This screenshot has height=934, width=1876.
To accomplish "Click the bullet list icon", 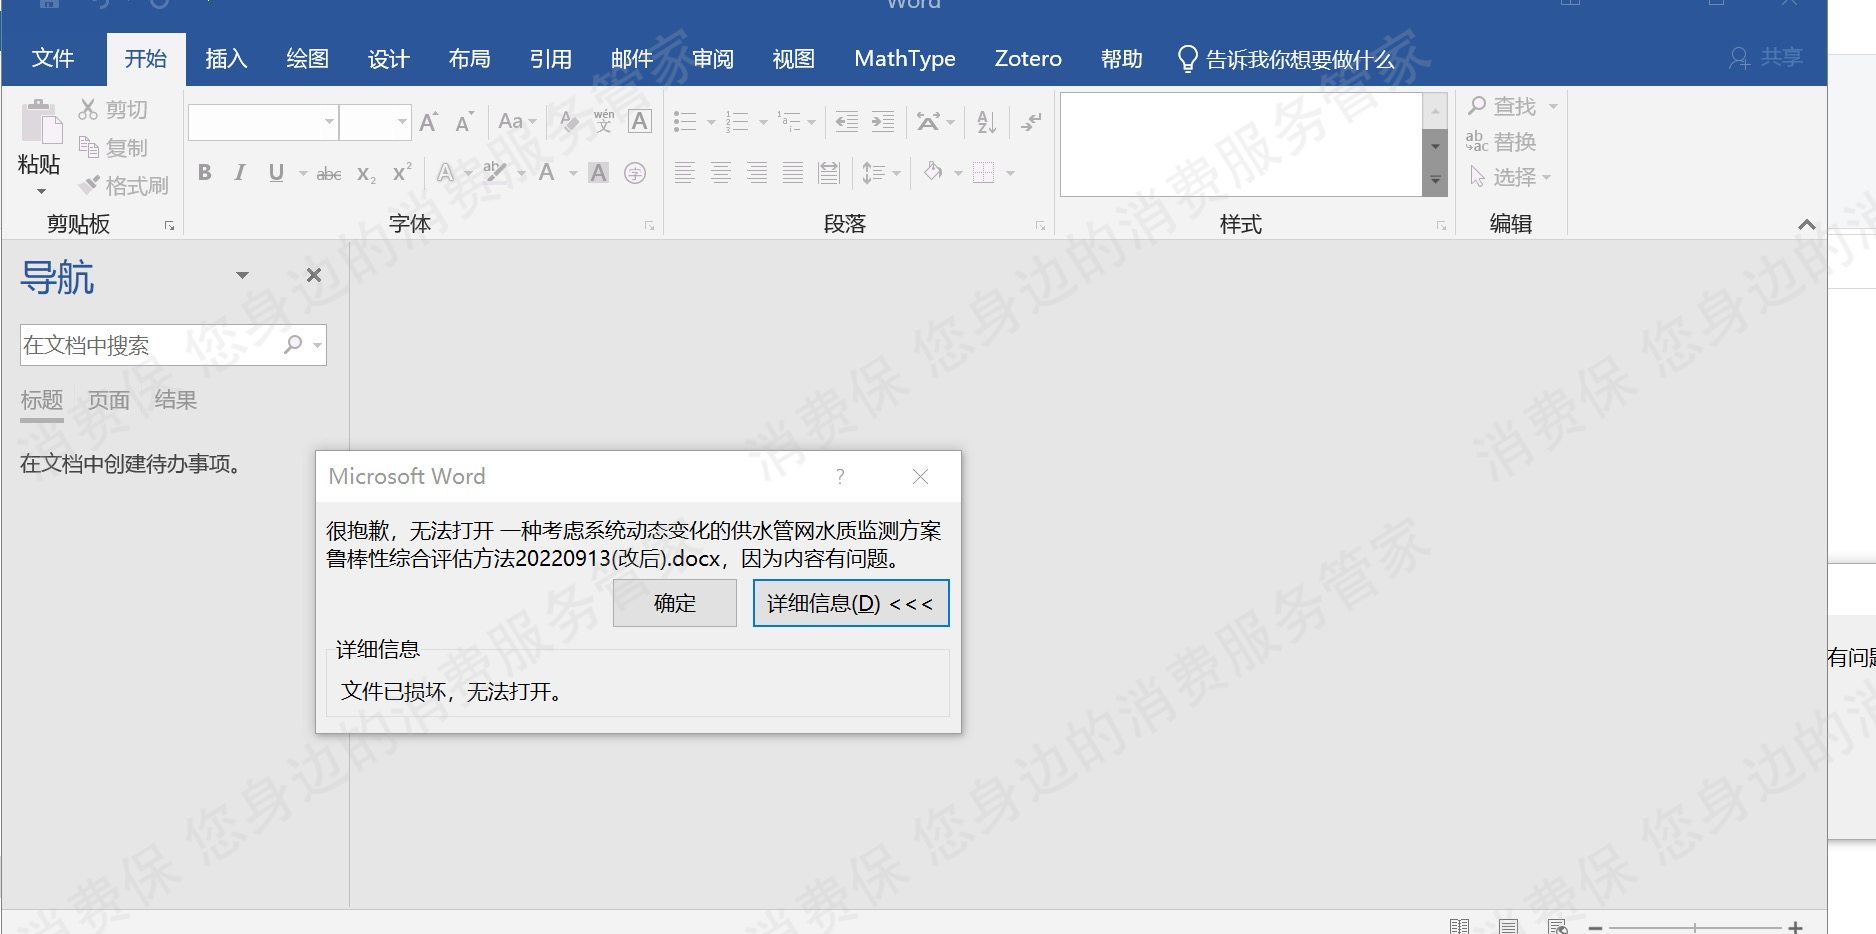I will (x=685, y=122).
